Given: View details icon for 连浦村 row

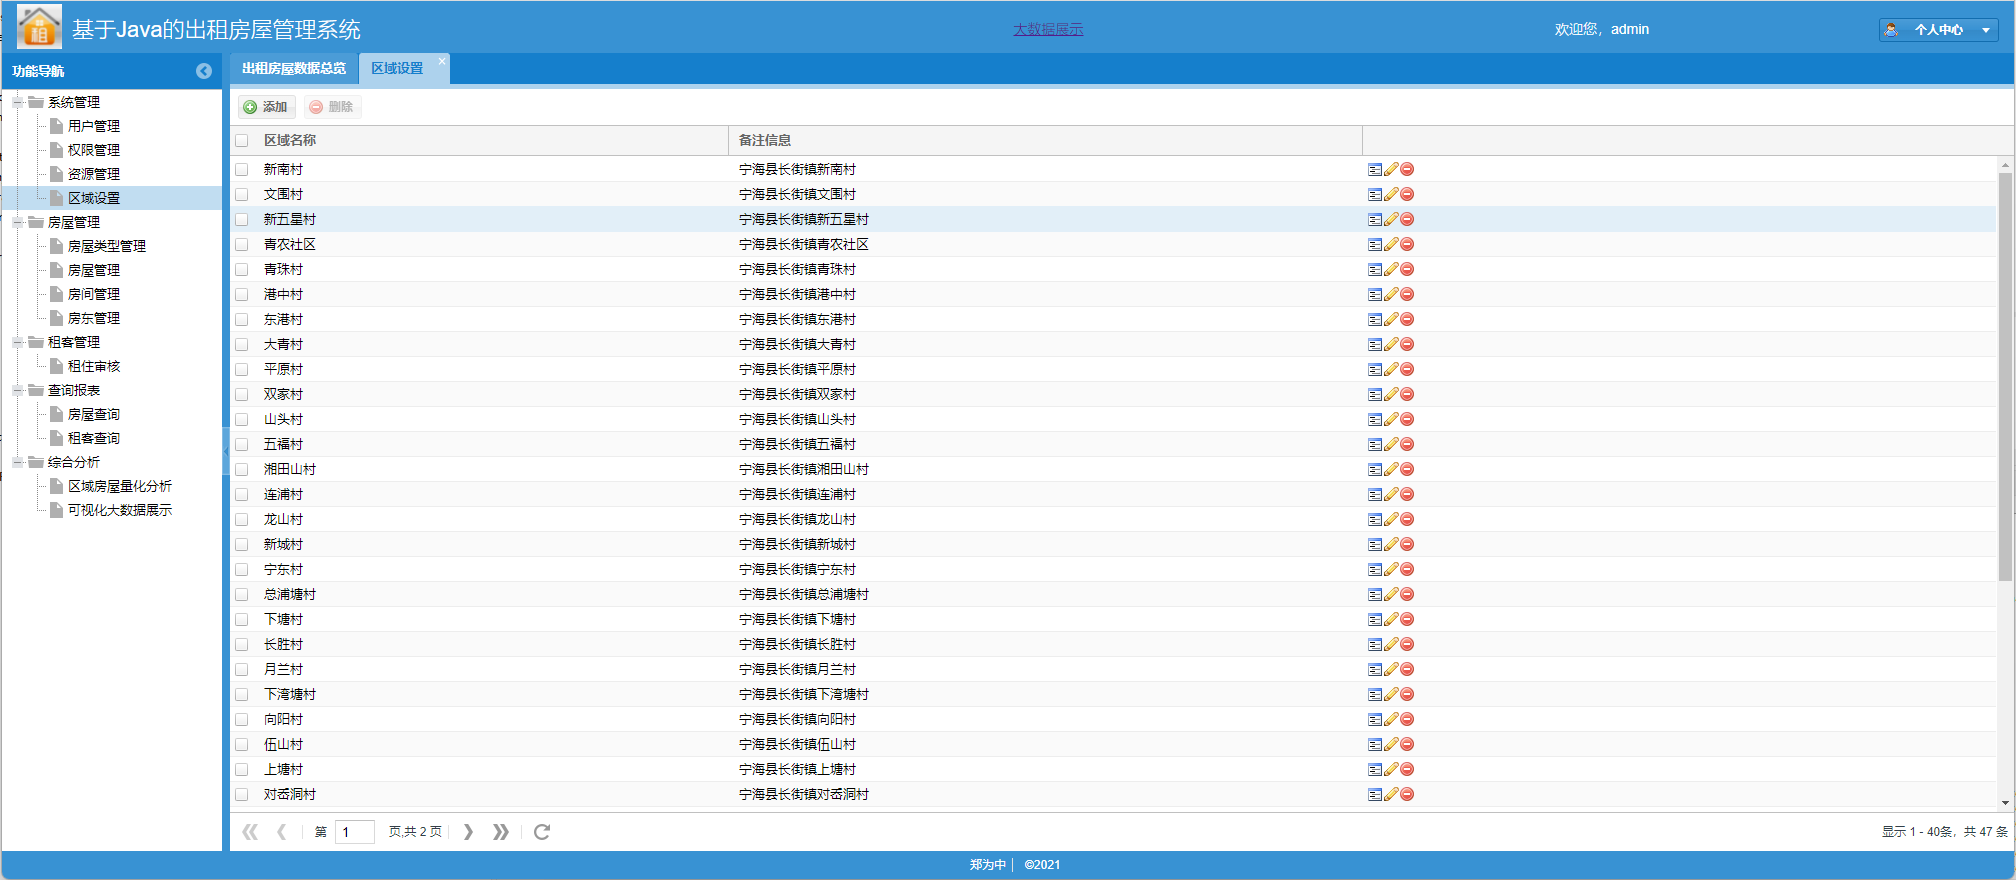Looking at the screenshot, I should 1375,495.
